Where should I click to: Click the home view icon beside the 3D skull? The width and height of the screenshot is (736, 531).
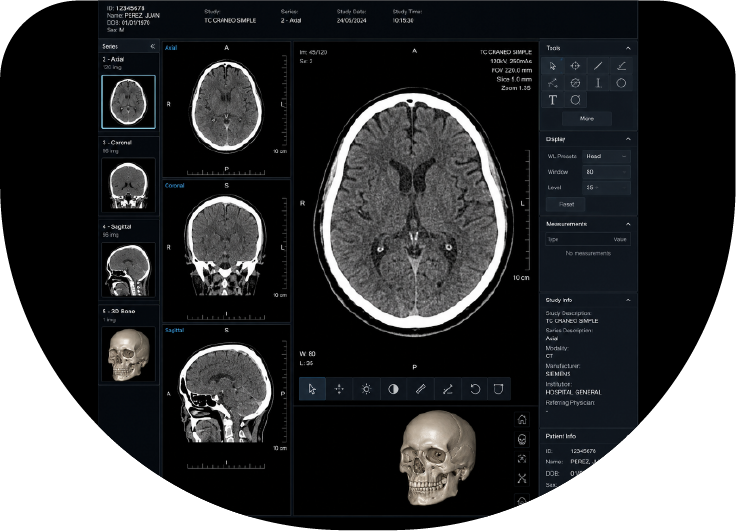522,419
